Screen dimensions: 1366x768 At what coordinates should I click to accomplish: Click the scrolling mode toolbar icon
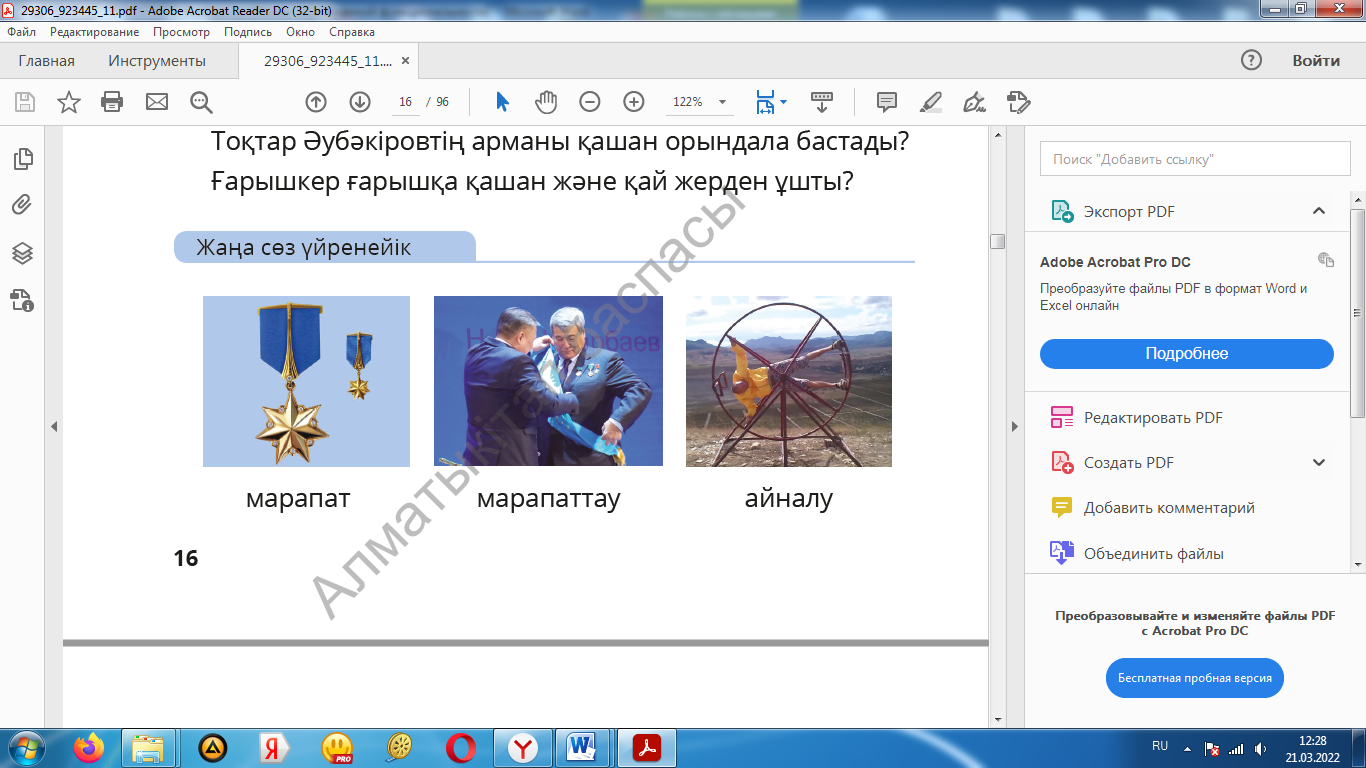821,102
